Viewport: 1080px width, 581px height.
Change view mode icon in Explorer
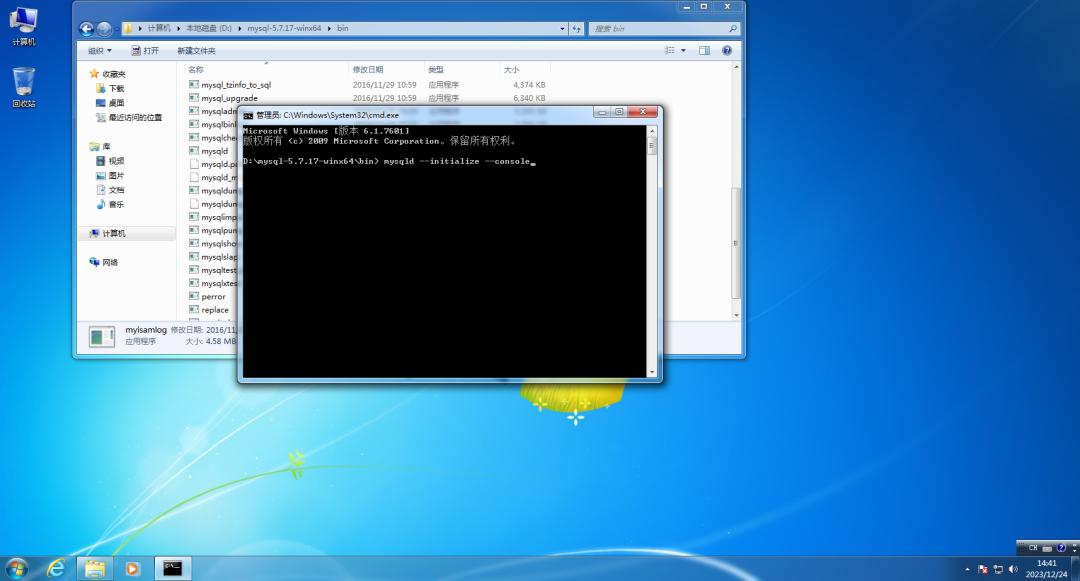[669, 50]
